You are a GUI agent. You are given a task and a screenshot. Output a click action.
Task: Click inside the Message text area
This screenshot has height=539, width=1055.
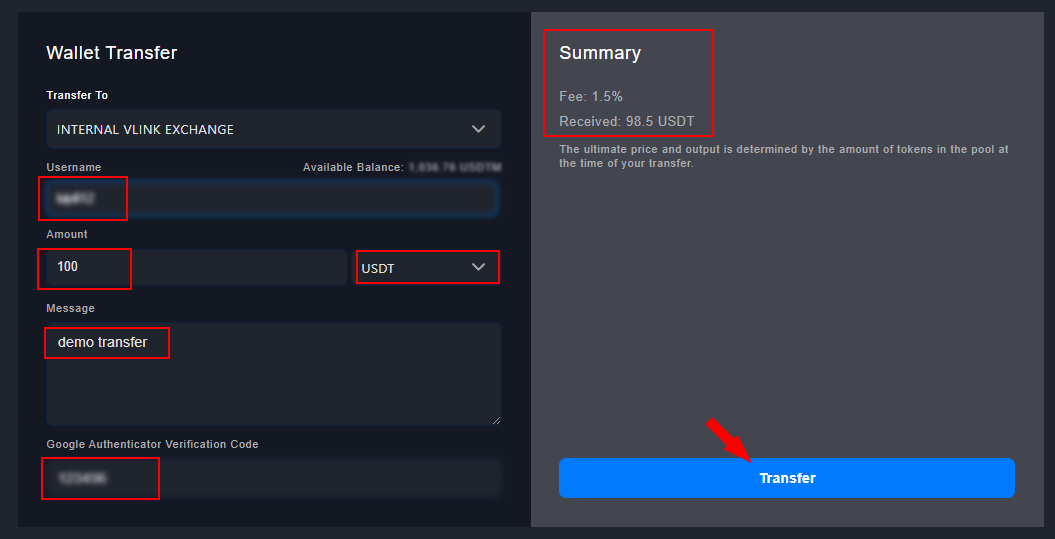[273, 385]
